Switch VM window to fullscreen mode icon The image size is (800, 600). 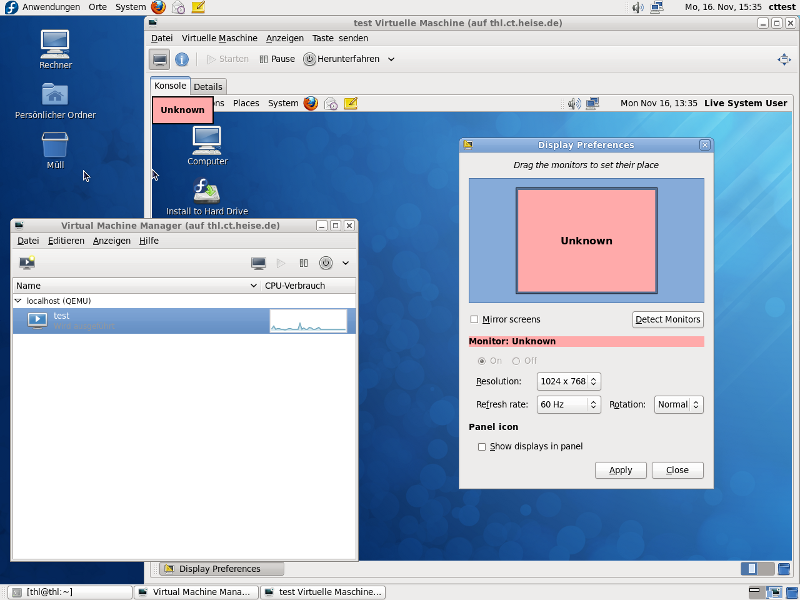pos(784,59)
